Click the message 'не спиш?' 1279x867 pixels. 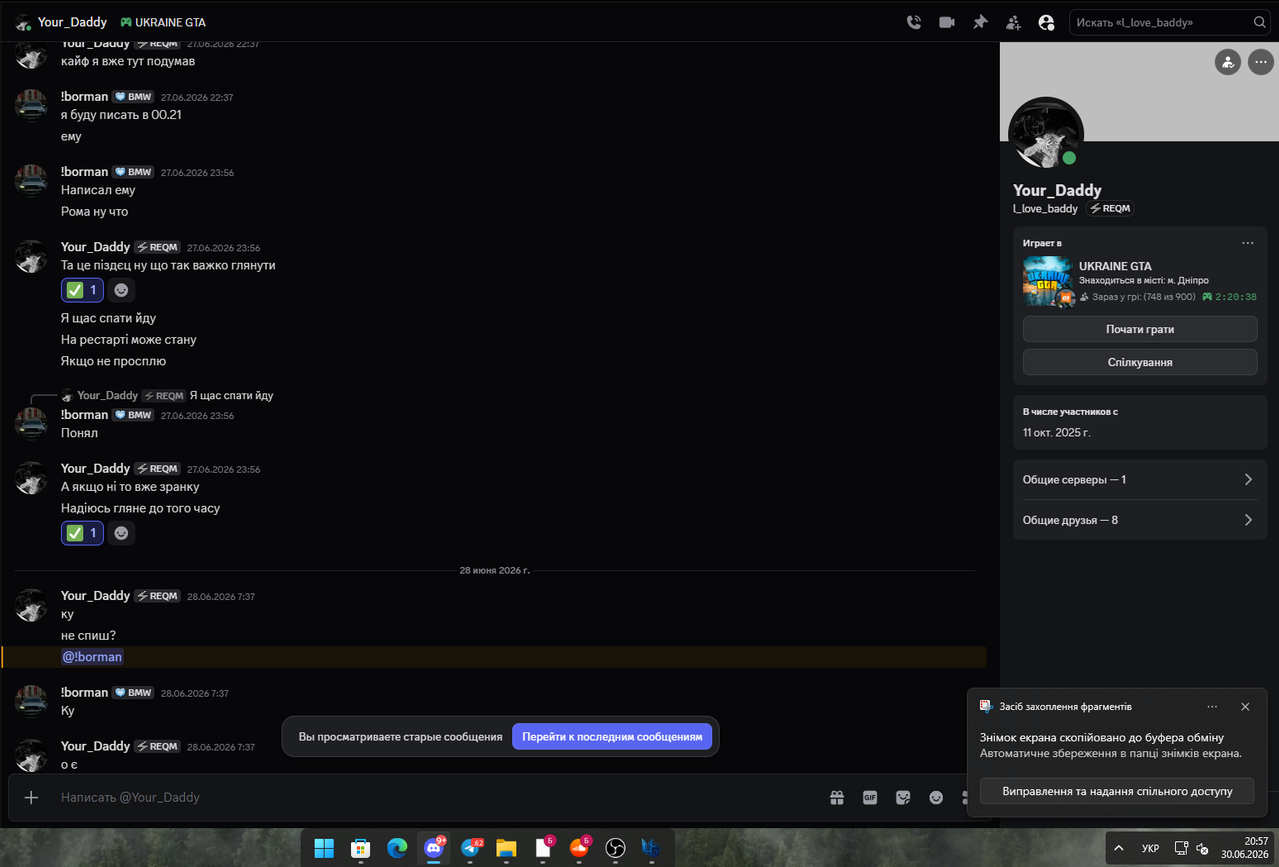click(x=88, y=635)
